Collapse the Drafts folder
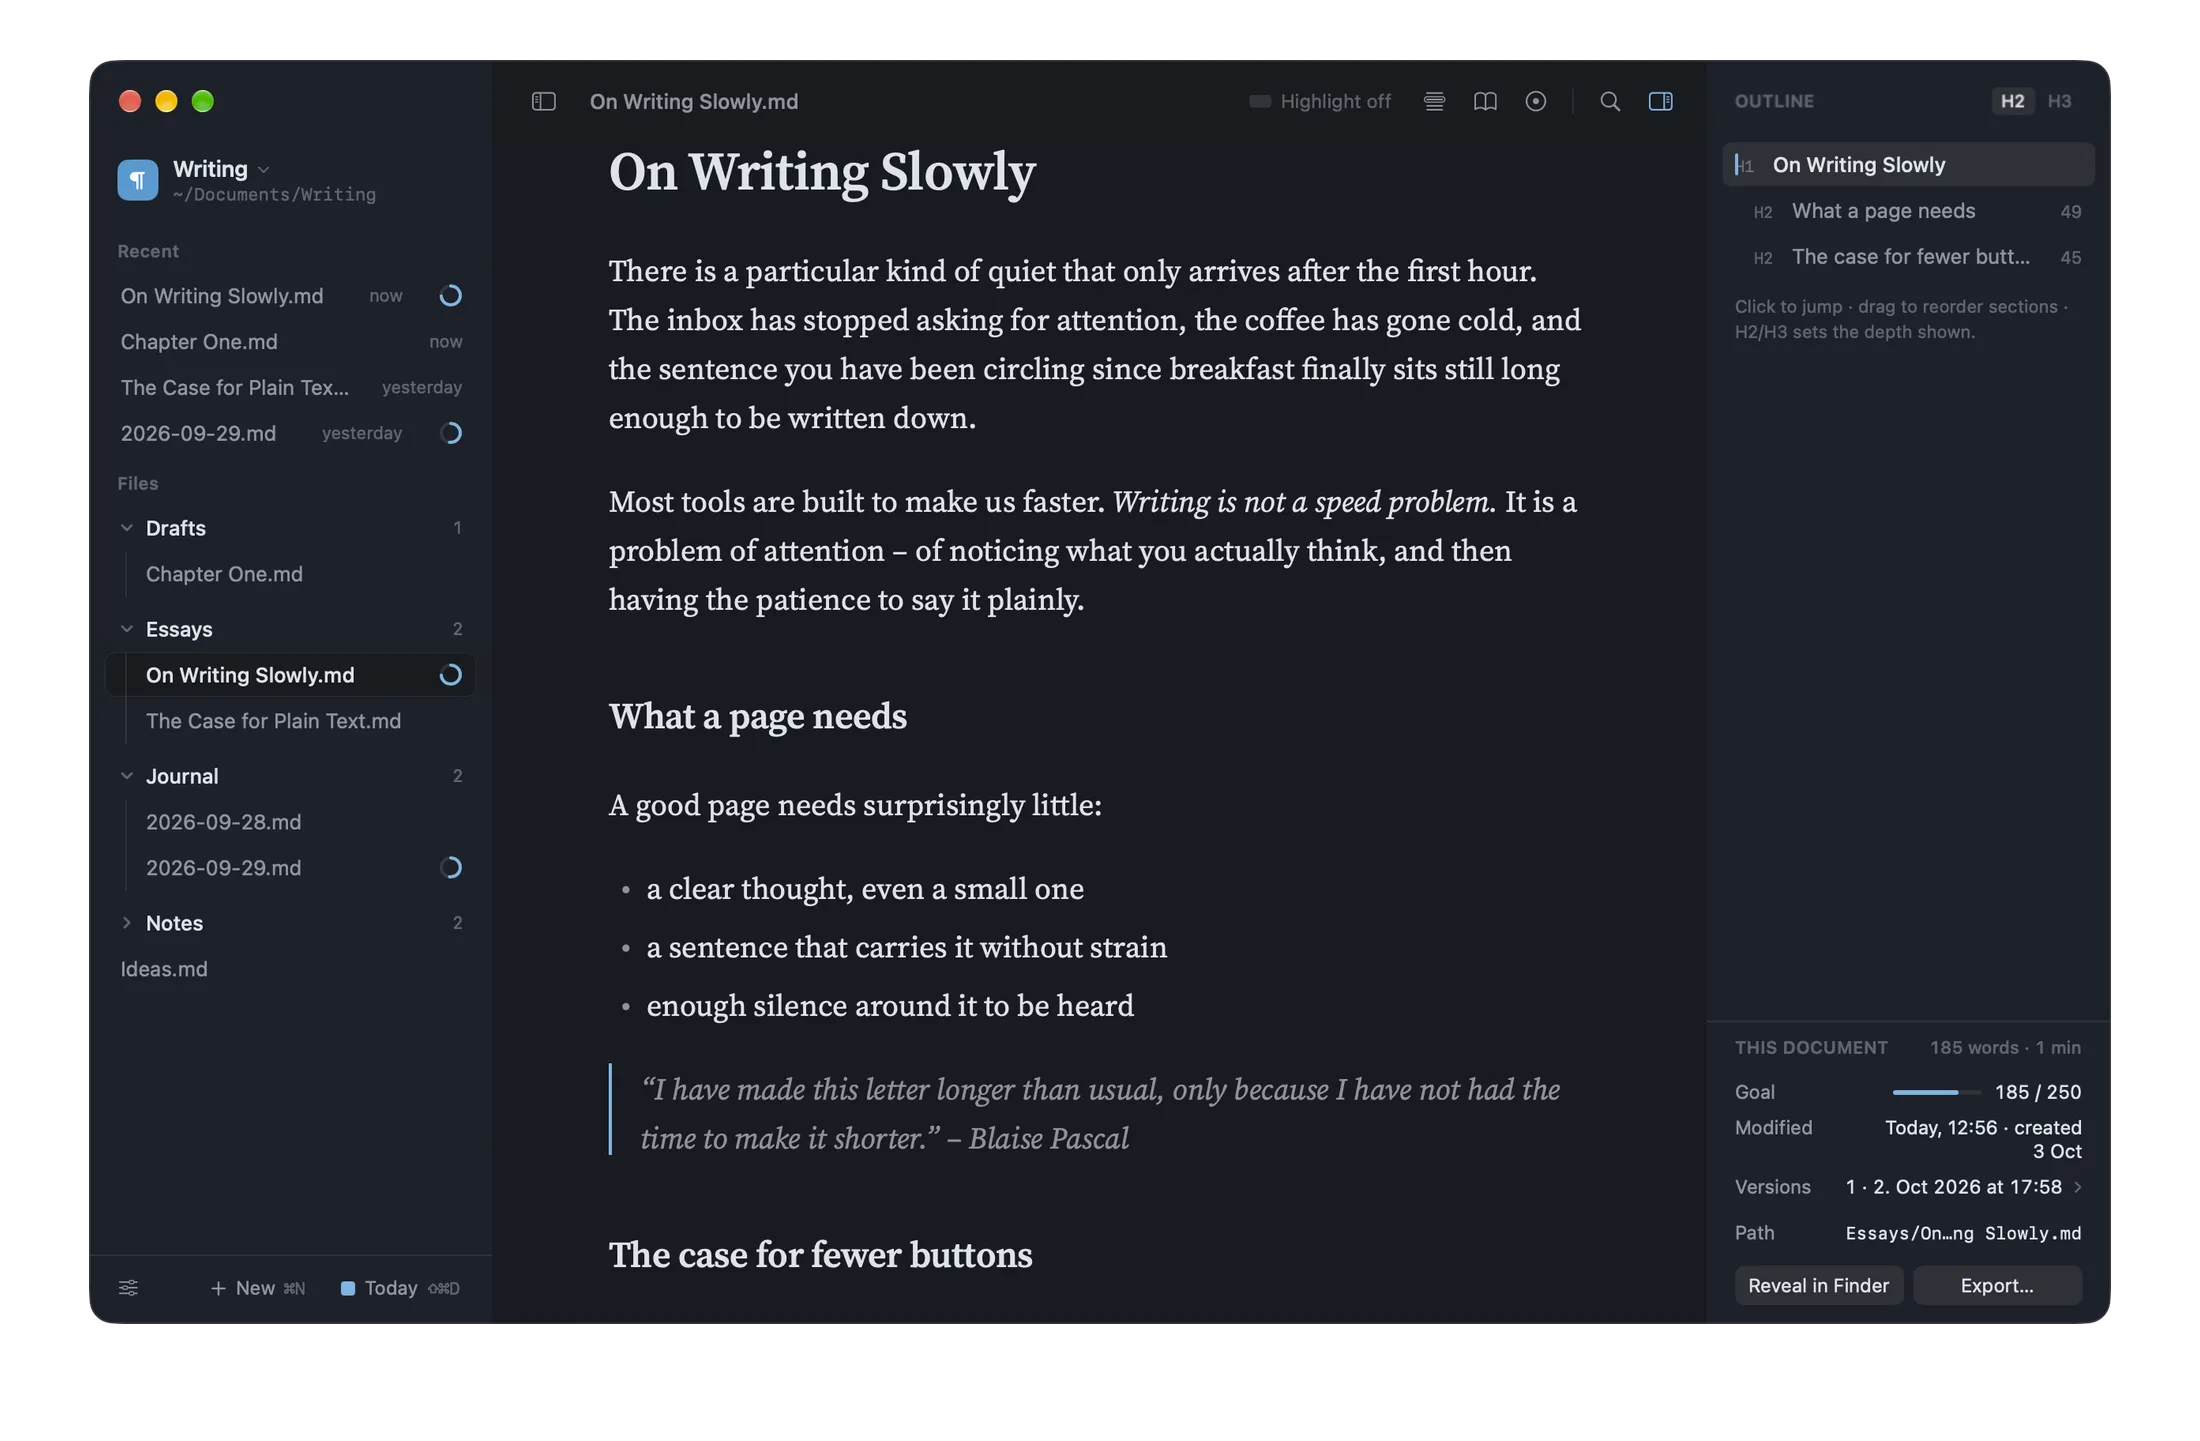The image size is (2200, 1441). click(x=127, y=527)
